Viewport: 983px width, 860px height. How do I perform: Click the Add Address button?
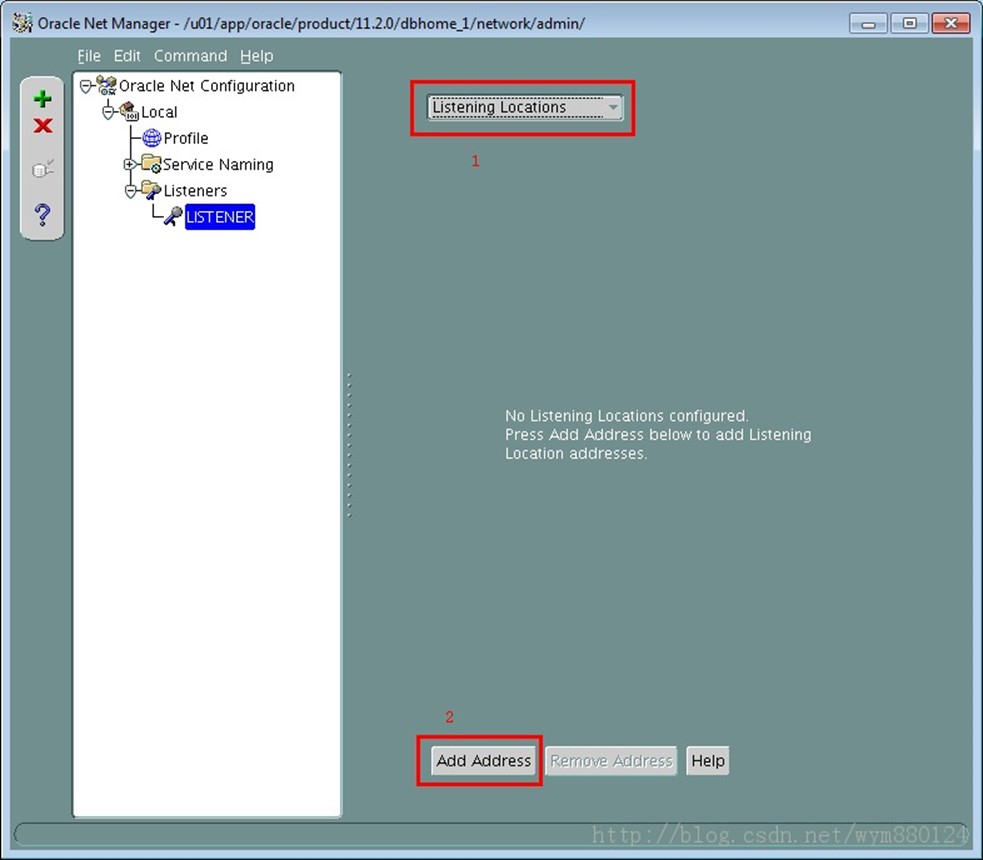[483, 760]
